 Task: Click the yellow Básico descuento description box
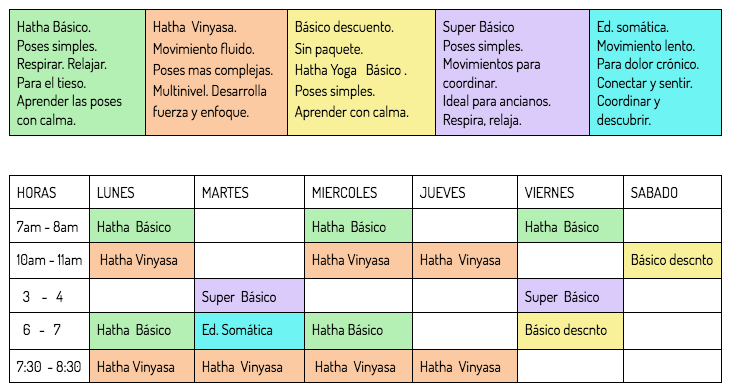(x=362, y=73)
